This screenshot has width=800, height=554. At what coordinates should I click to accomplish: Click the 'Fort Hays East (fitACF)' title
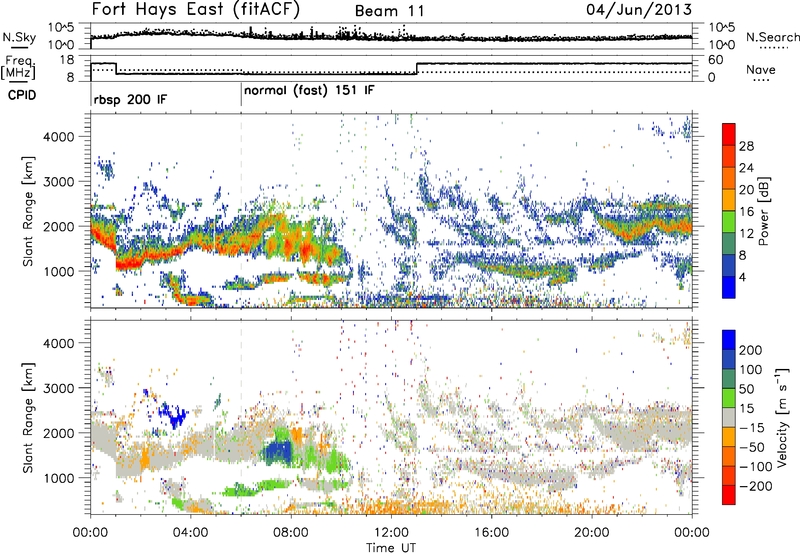[195, 10]
